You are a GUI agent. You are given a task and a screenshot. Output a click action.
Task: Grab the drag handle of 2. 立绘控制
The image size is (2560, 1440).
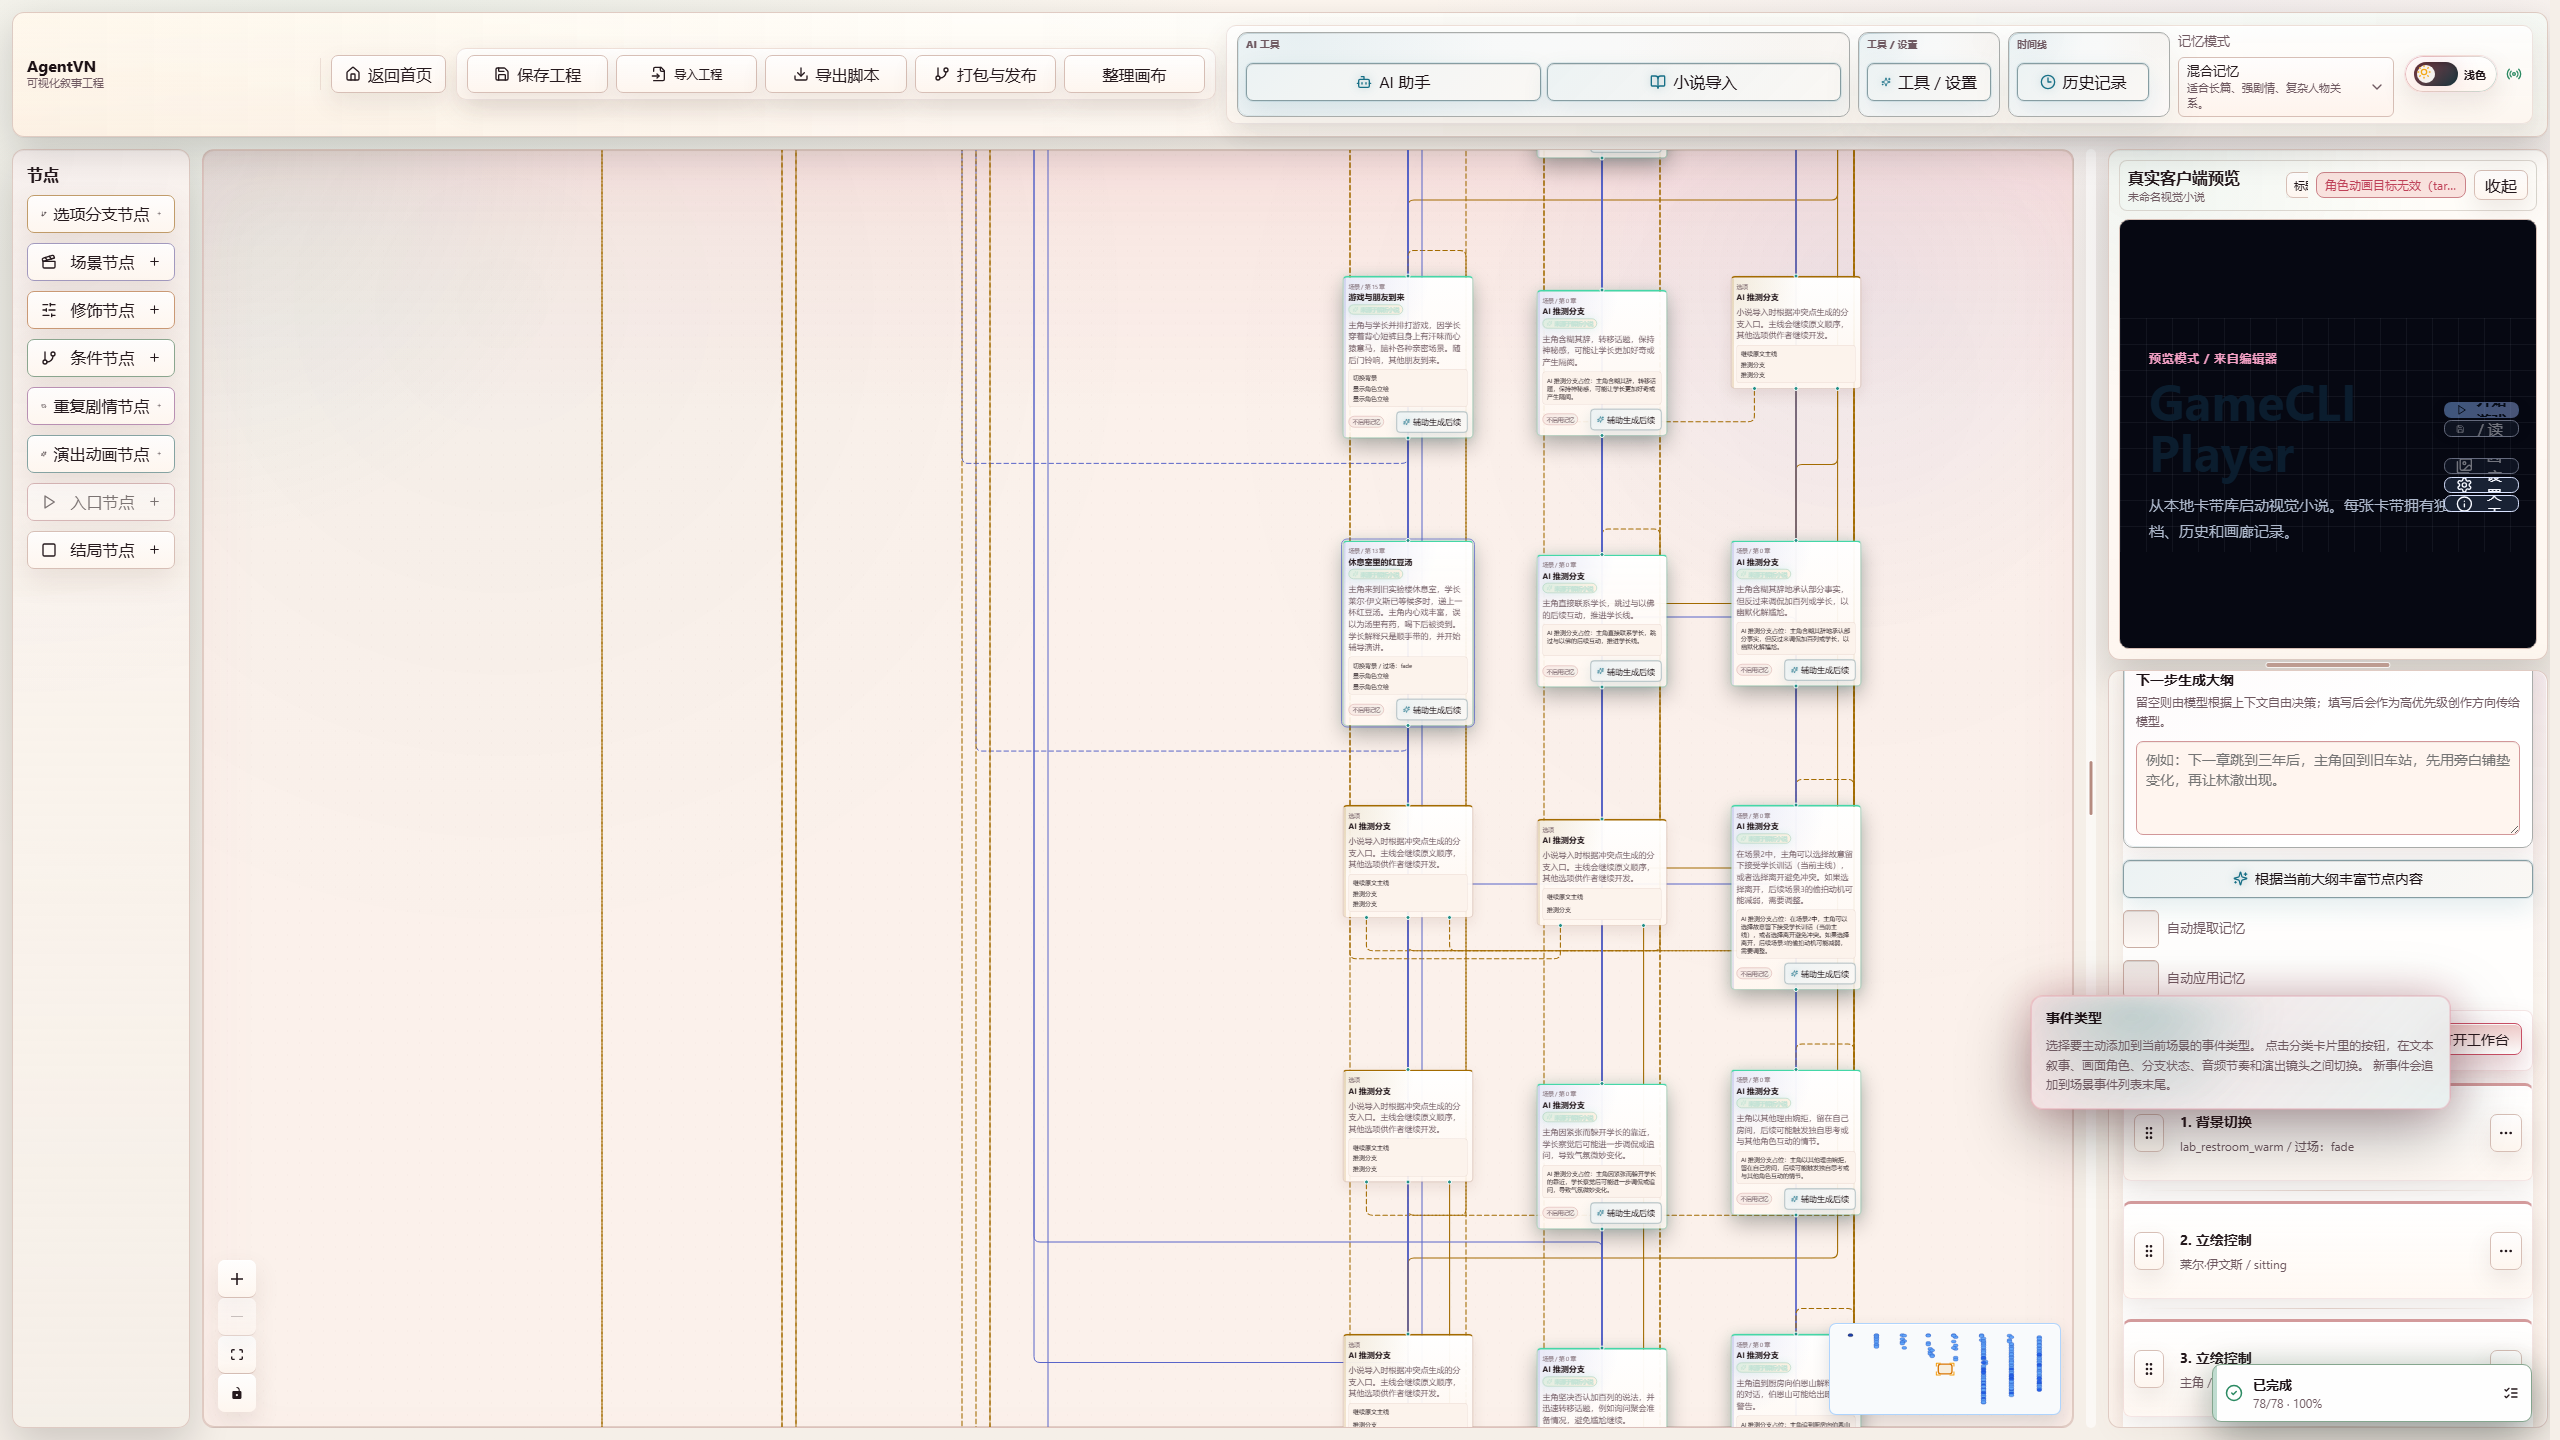[x=2149, y=1251]
